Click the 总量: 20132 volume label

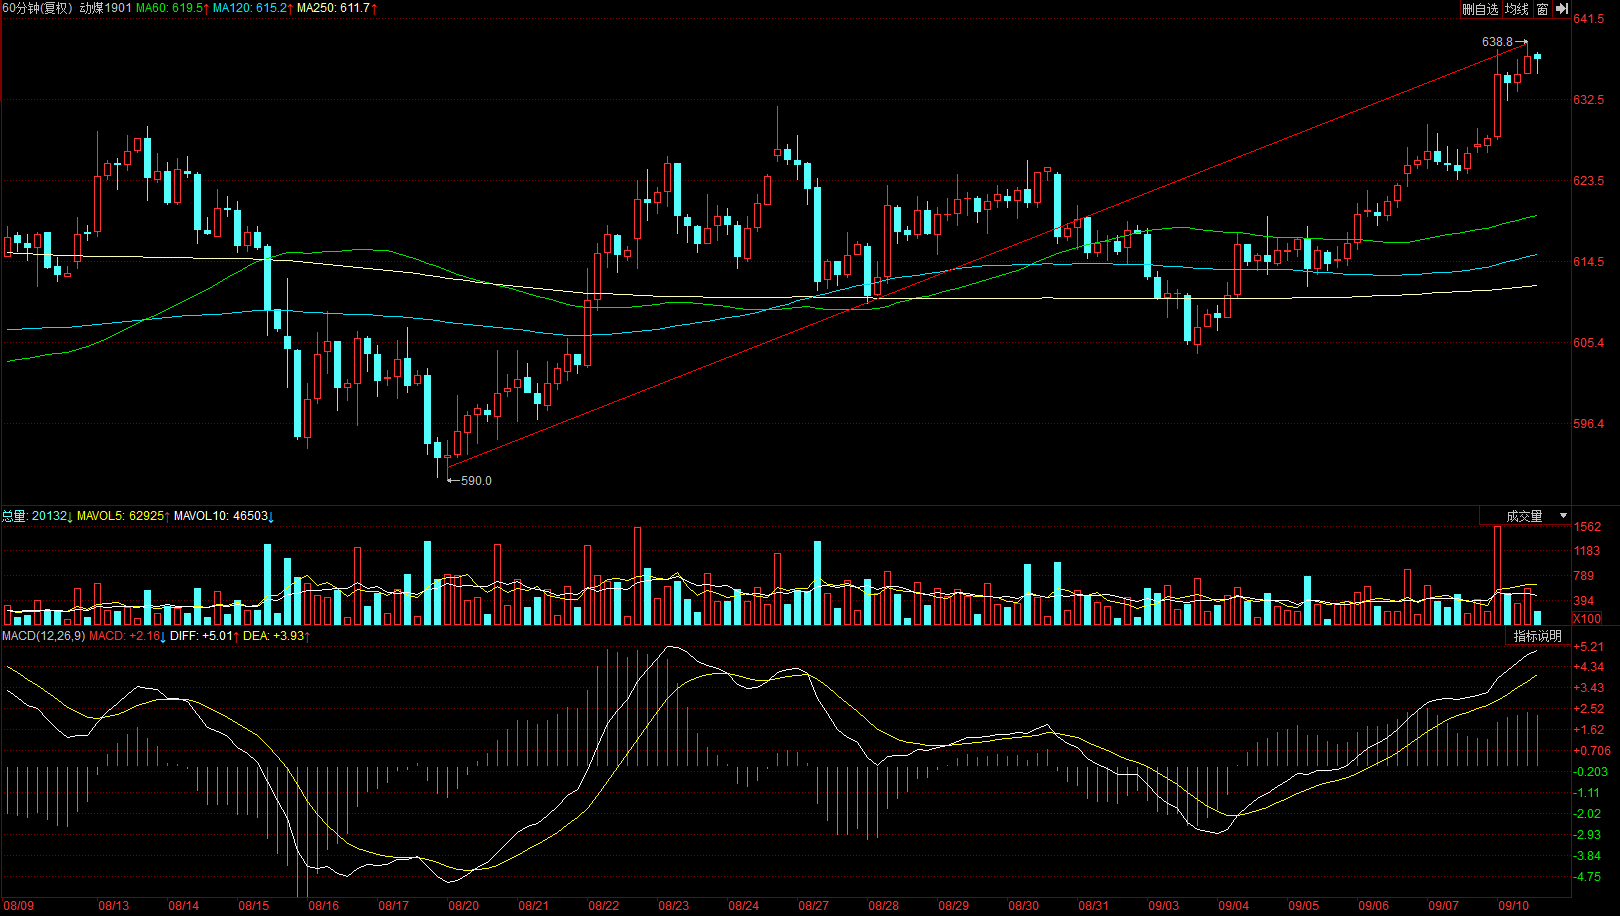(x=37, y=516)
